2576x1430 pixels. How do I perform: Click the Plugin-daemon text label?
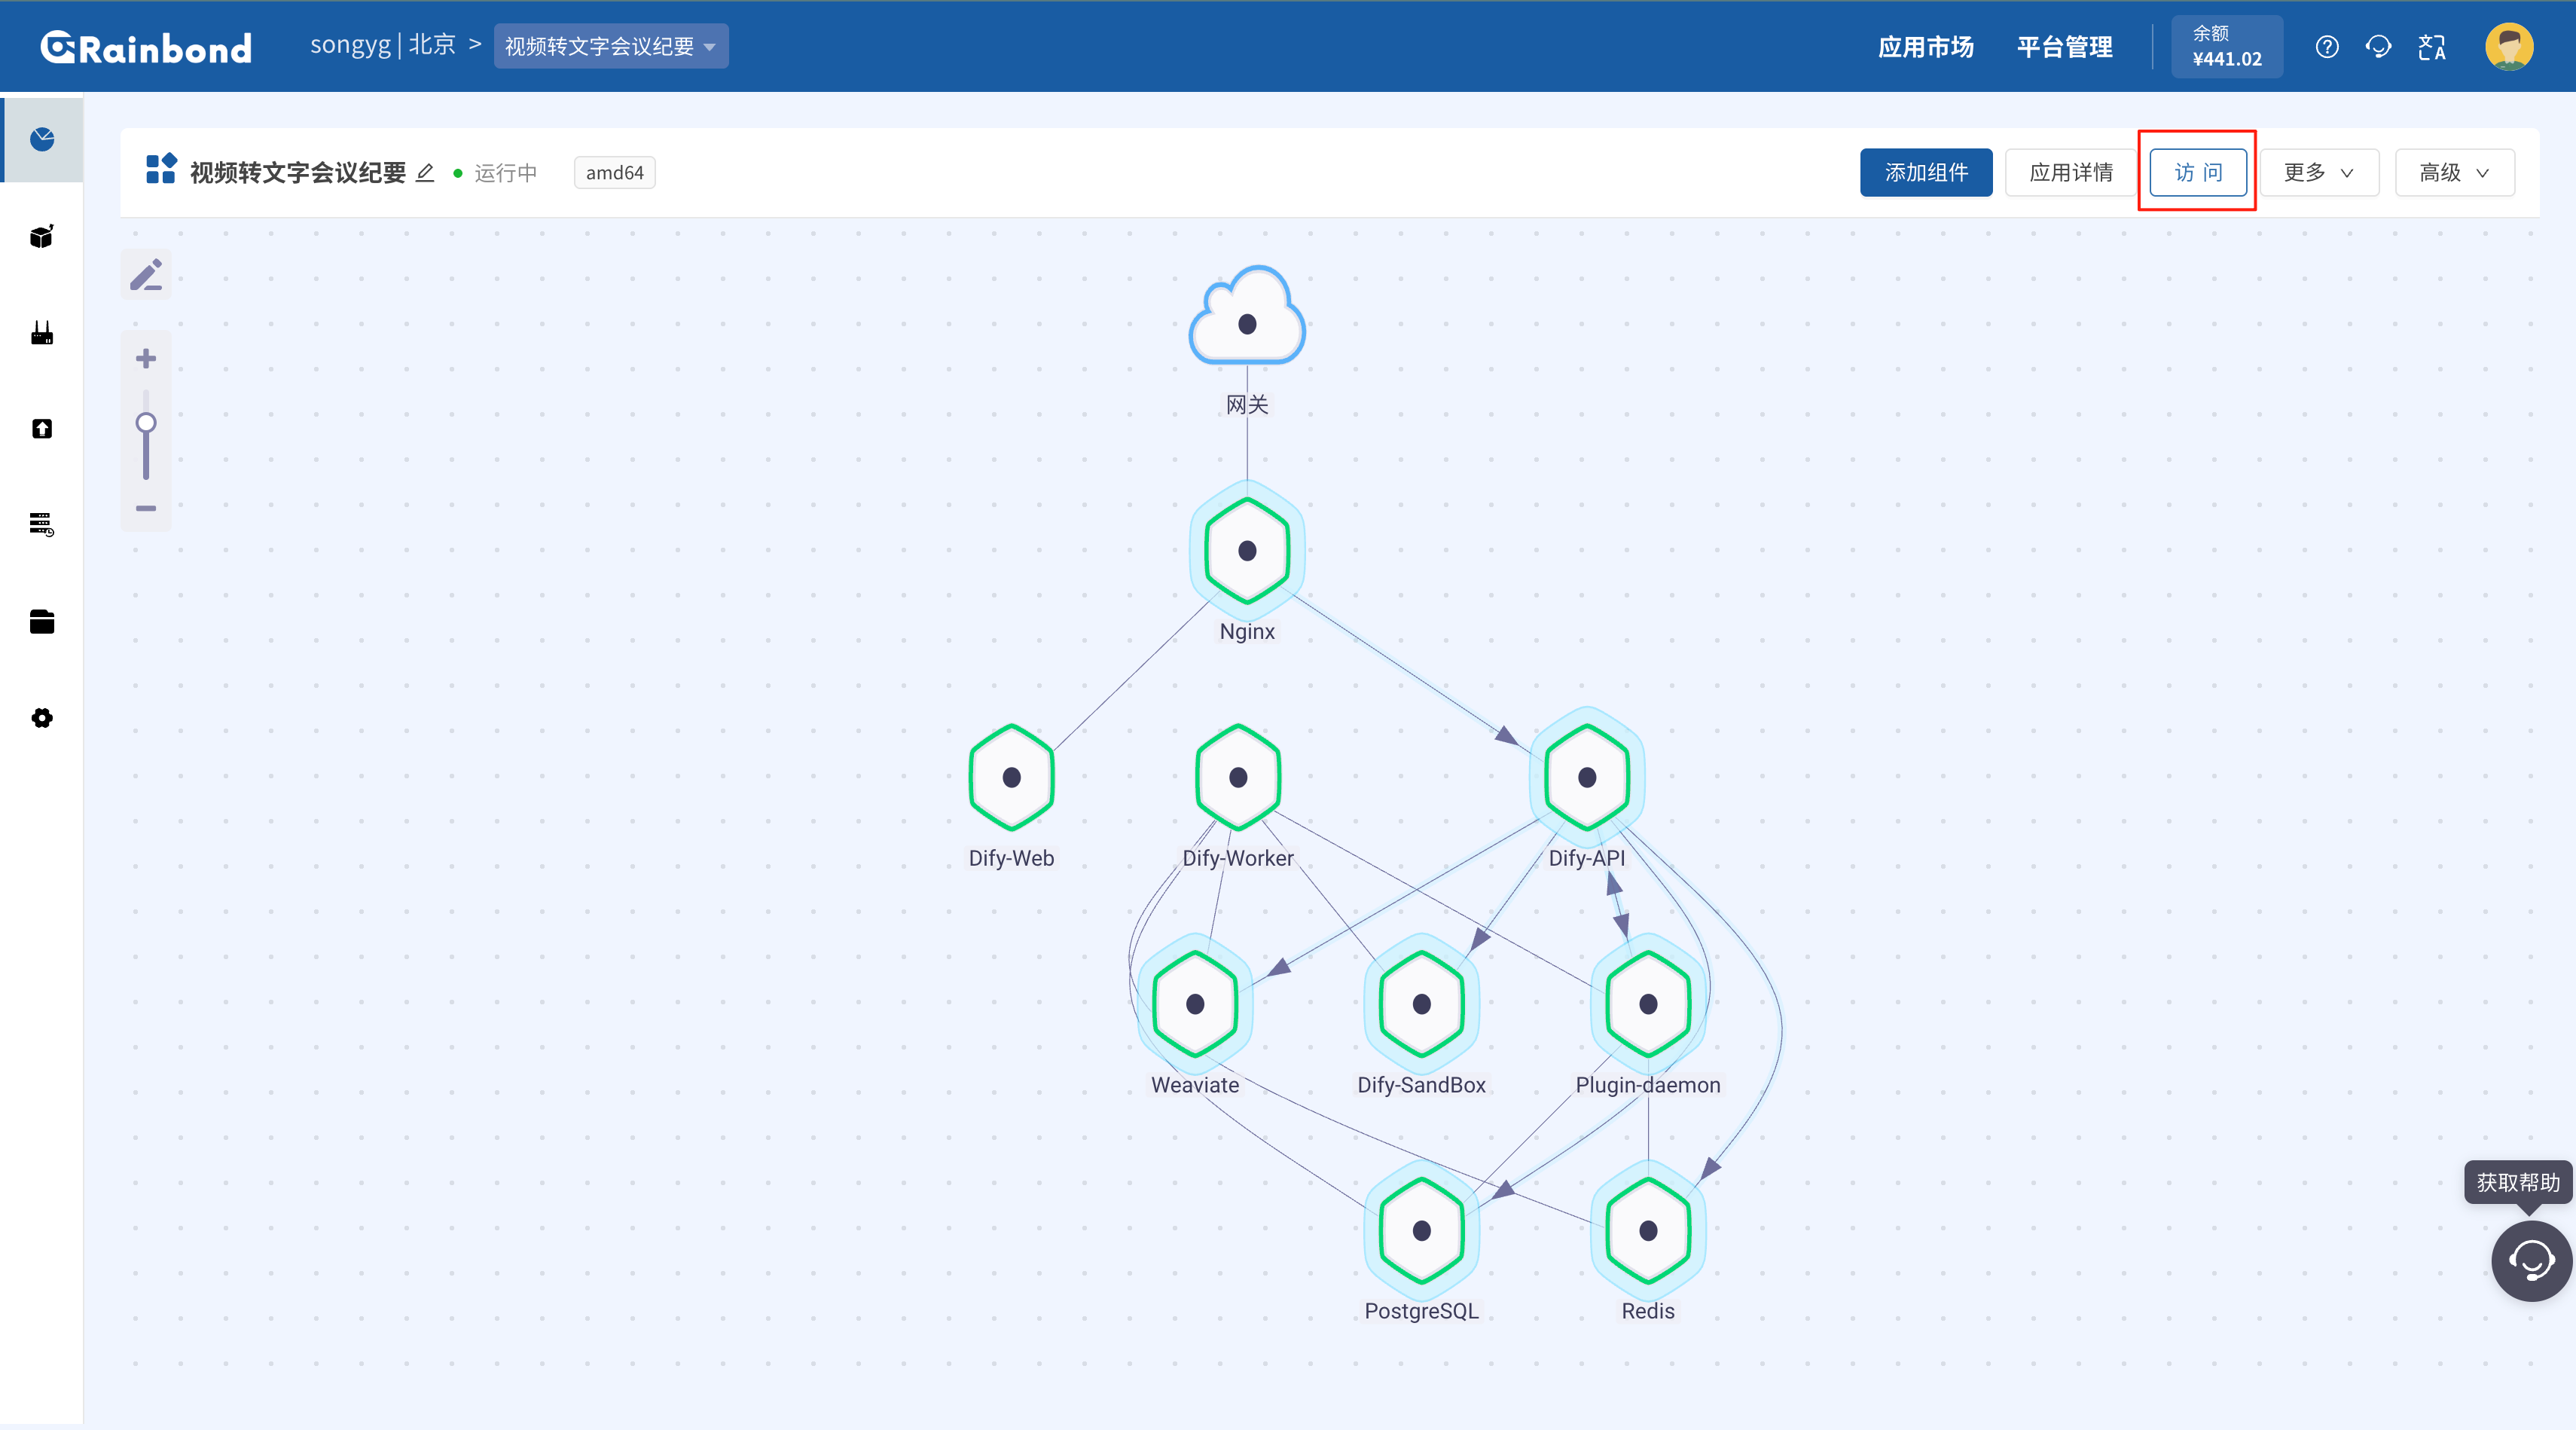(1648, 1085)
